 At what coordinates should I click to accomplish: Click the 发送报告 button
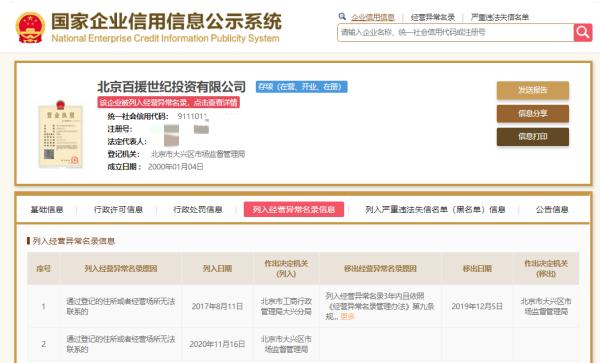pyautogui.click(x=533, y=90)
